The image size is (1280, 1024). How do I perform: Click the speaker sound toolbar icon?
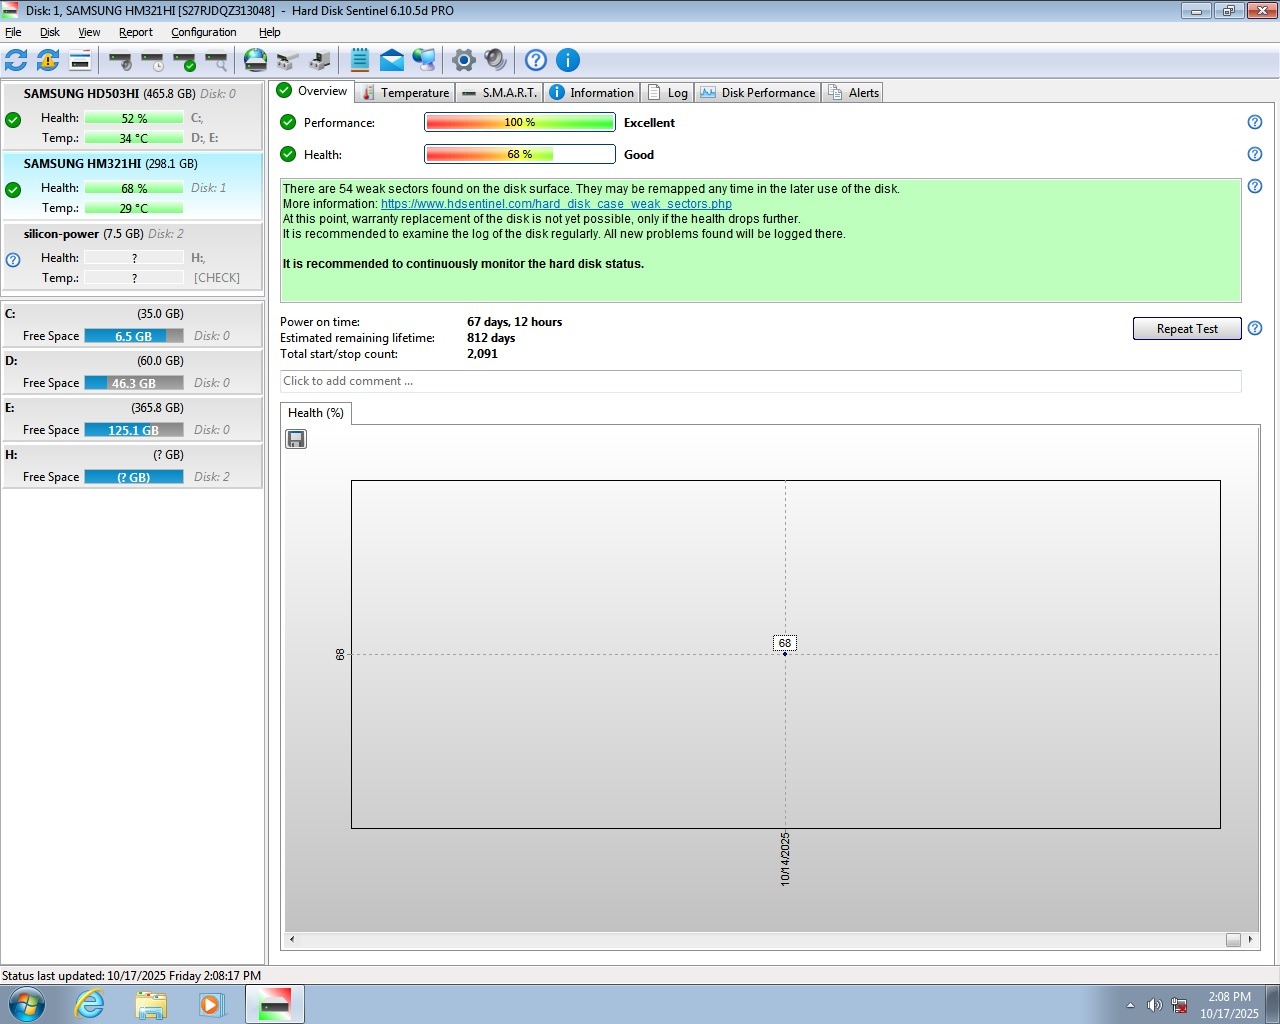[495, 60]
